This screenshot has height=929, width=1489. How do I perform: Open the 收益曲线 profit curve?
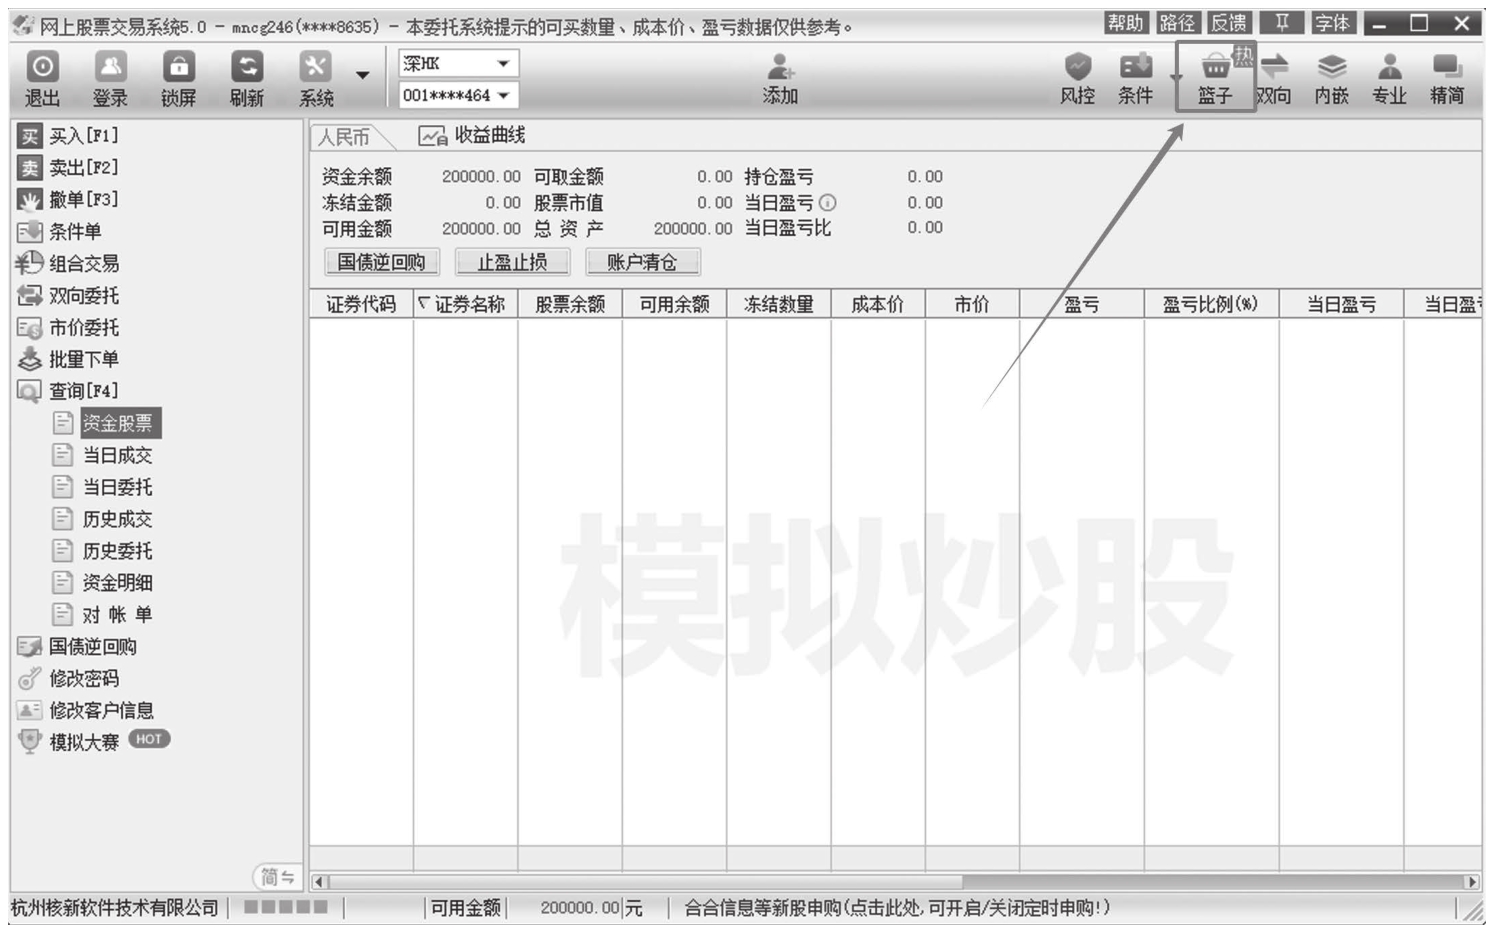click(472, 136)
